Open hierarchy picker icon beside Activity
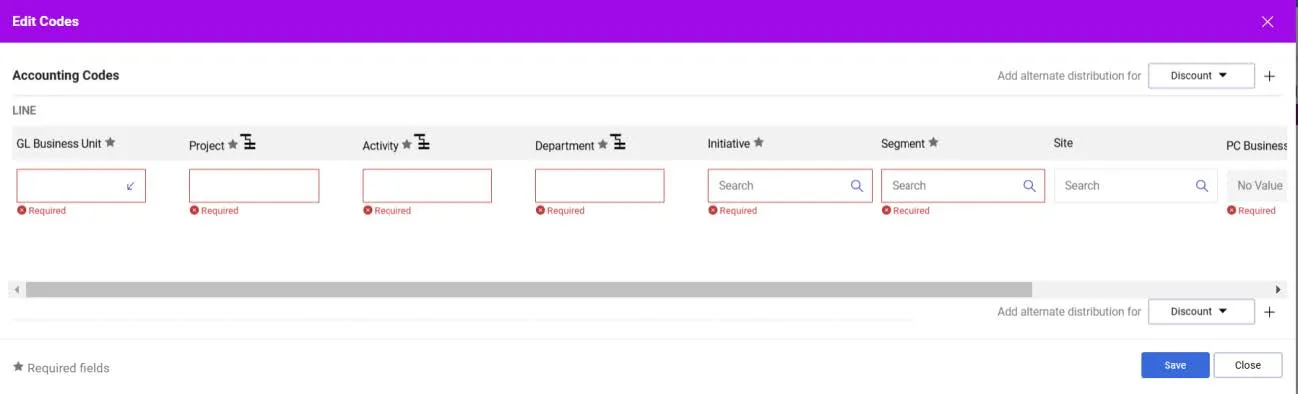The width and height of the screenshot is (1298, 394). 422,143
